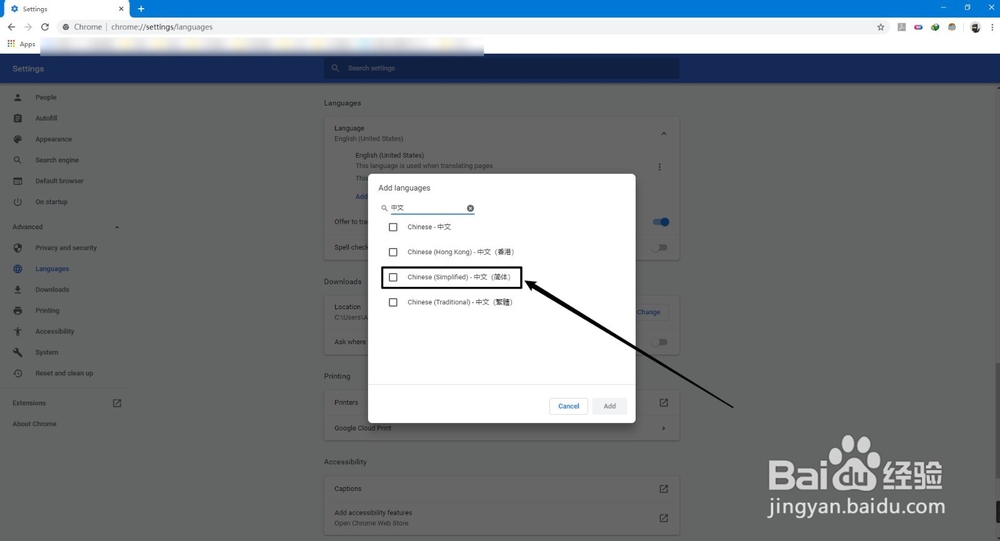Tick the Chinese (Traditional) checkbox
The image size is (1000, 541).
click(x=393, y=302)
